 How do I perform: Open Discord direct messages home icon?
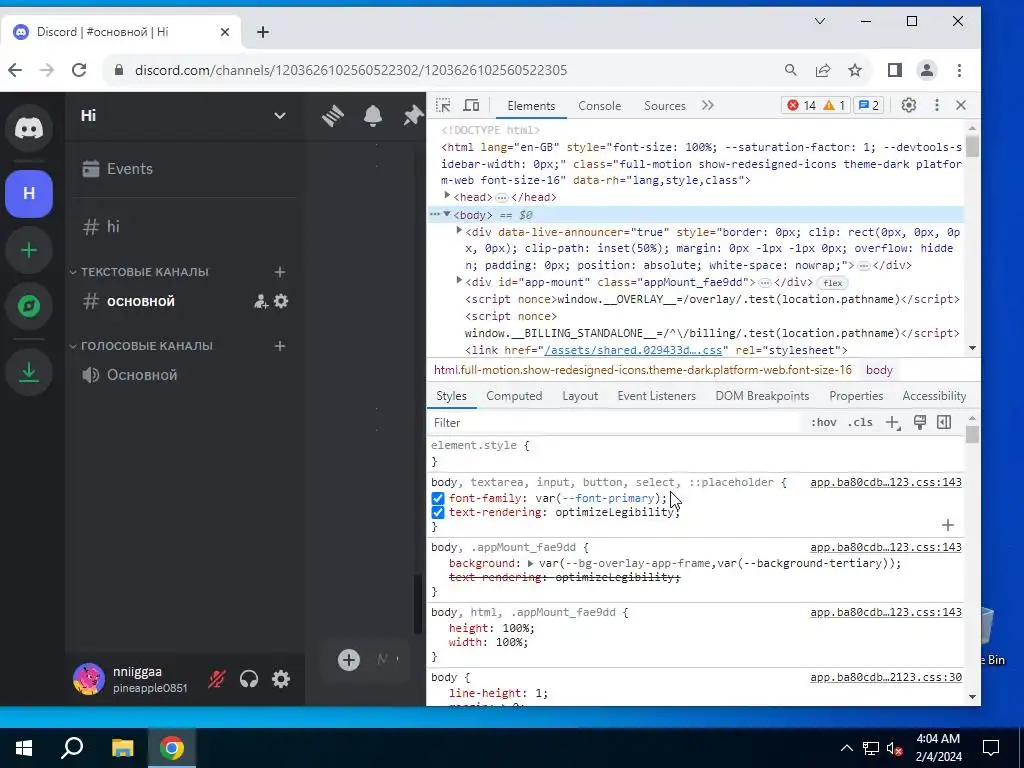[x=29, y=129]
